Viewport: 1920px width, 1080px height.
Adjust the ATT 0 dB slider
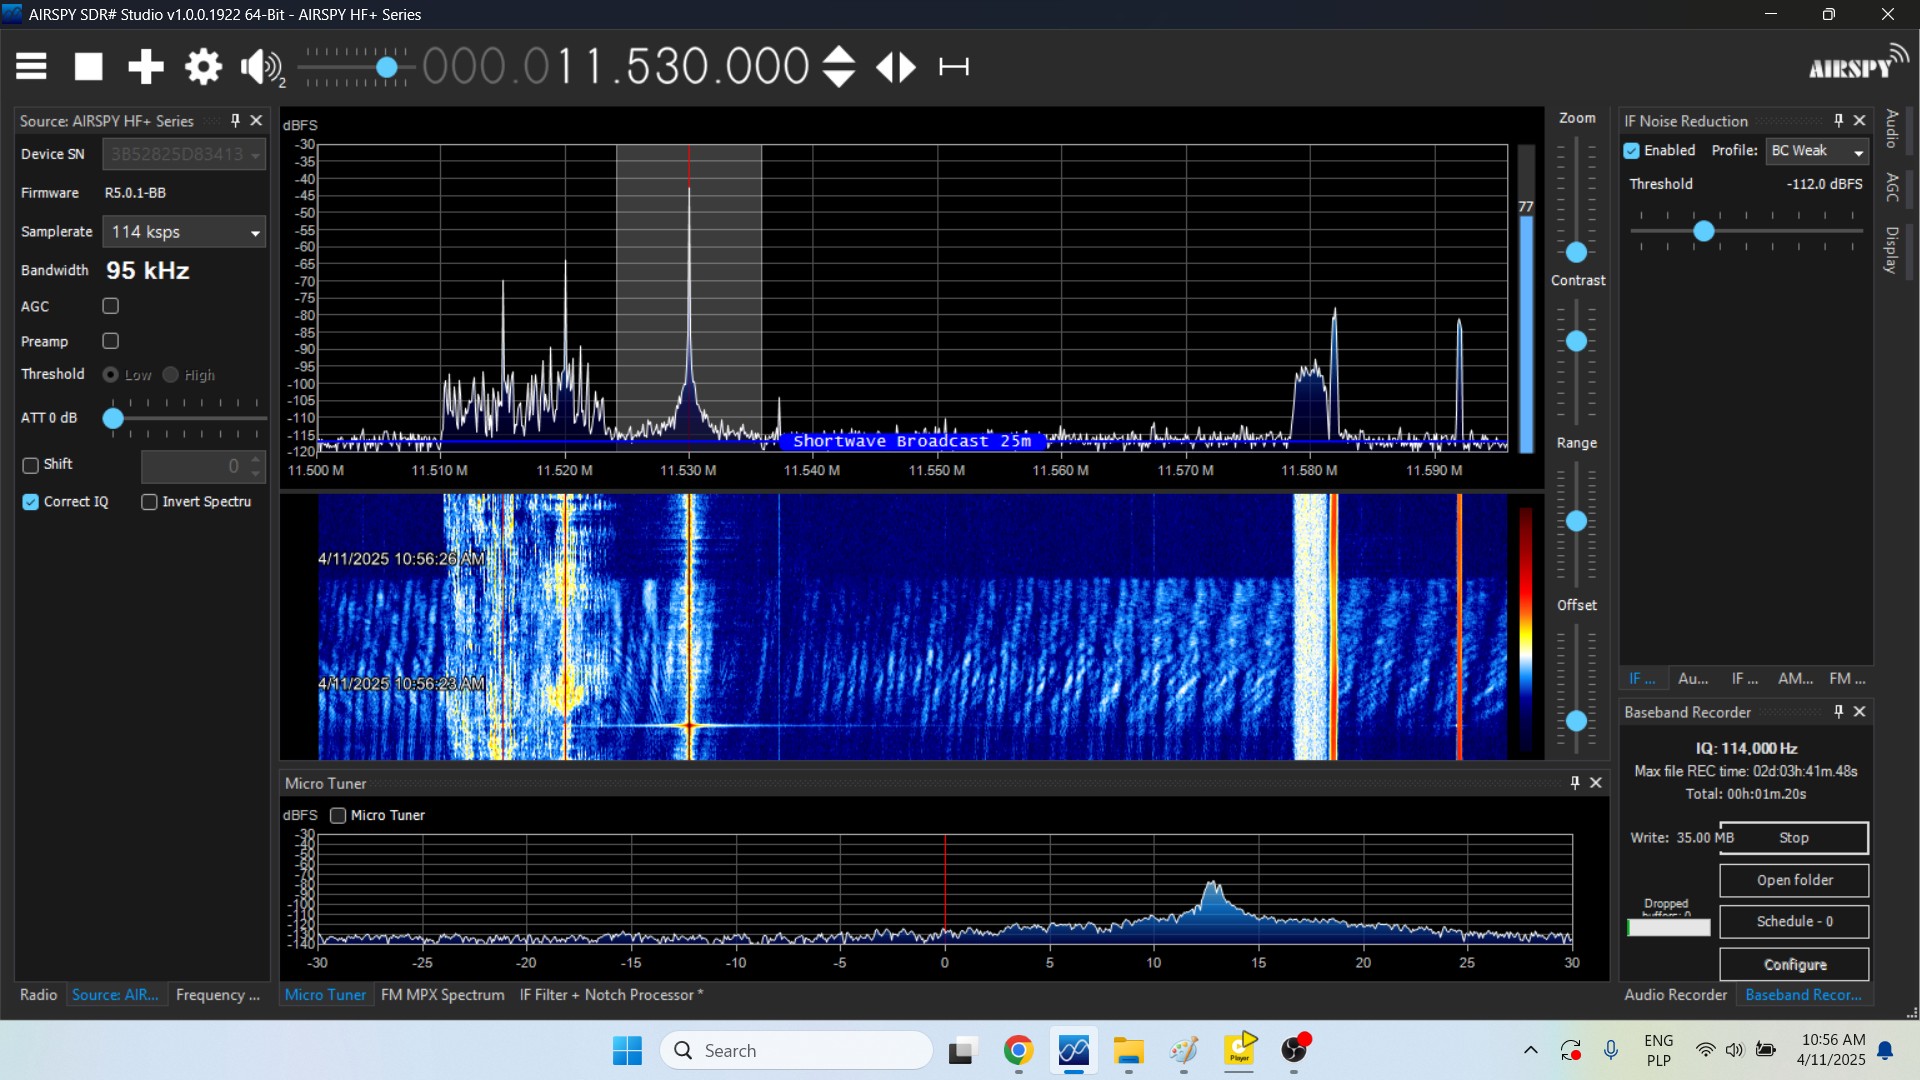tap(113, 418)
